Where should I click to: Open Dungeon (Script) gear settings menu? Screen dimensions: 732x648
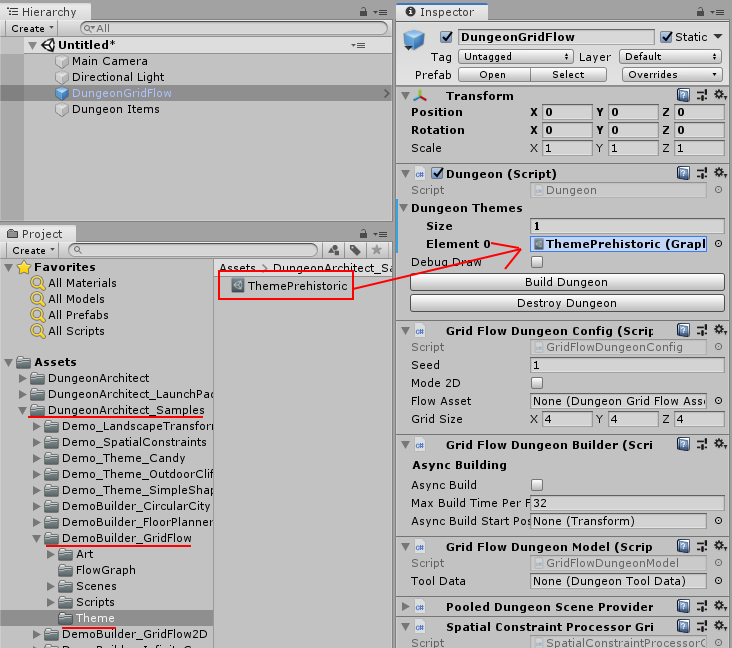(719, 173)
